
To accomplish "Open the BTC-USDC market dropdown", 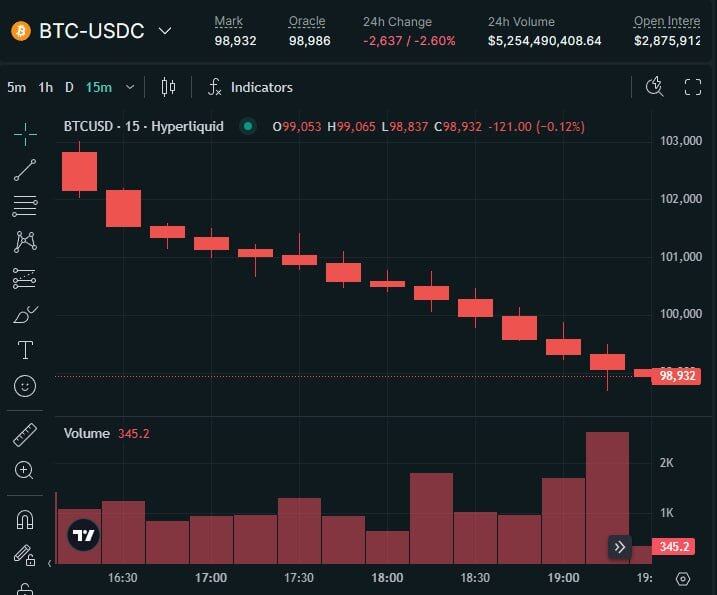I will [165, 31].
